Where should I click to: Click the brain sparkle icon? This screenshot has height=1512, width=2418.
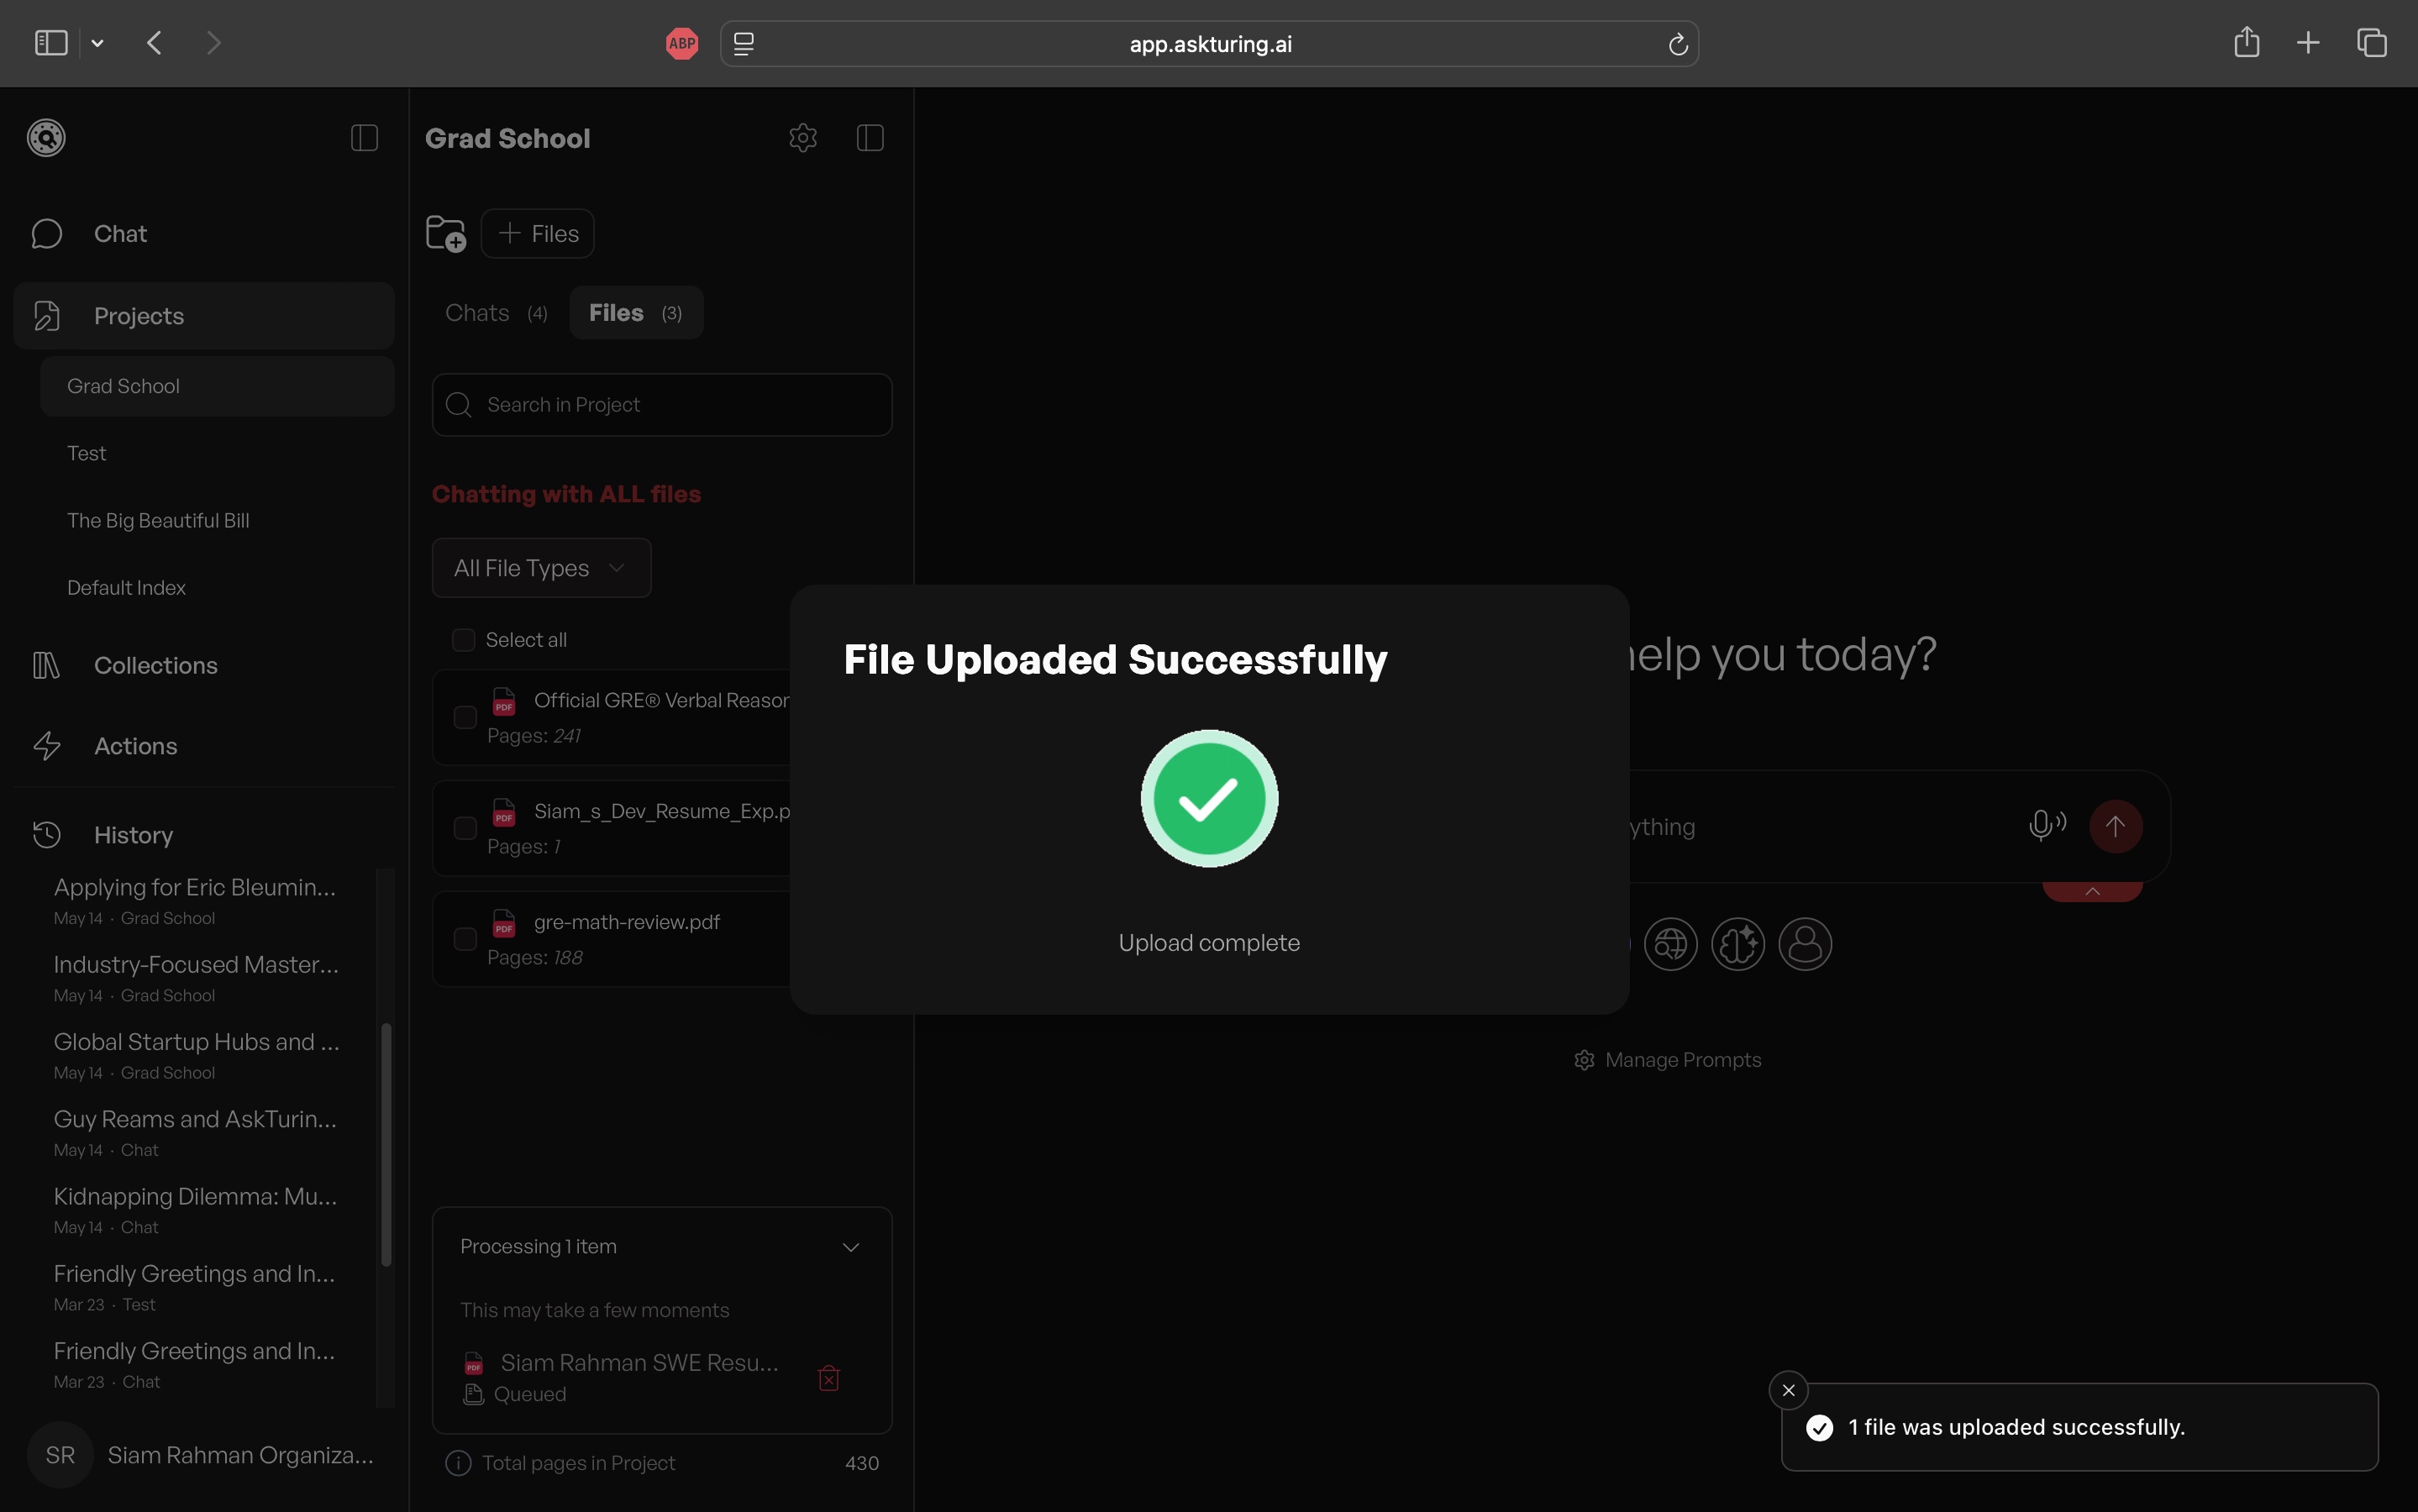click(x=1738, y=944)
